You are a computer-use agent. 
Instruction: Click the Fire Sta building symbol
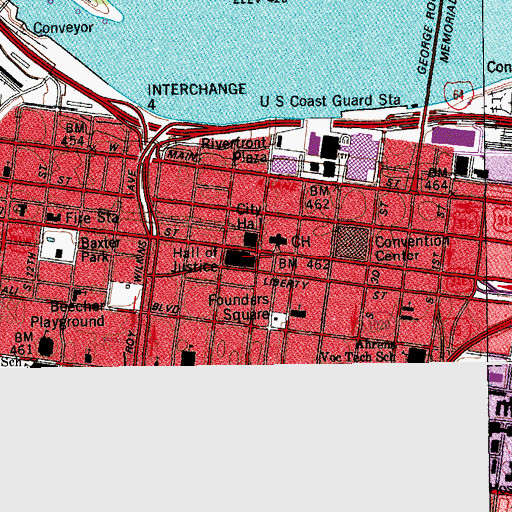point(54,218)
